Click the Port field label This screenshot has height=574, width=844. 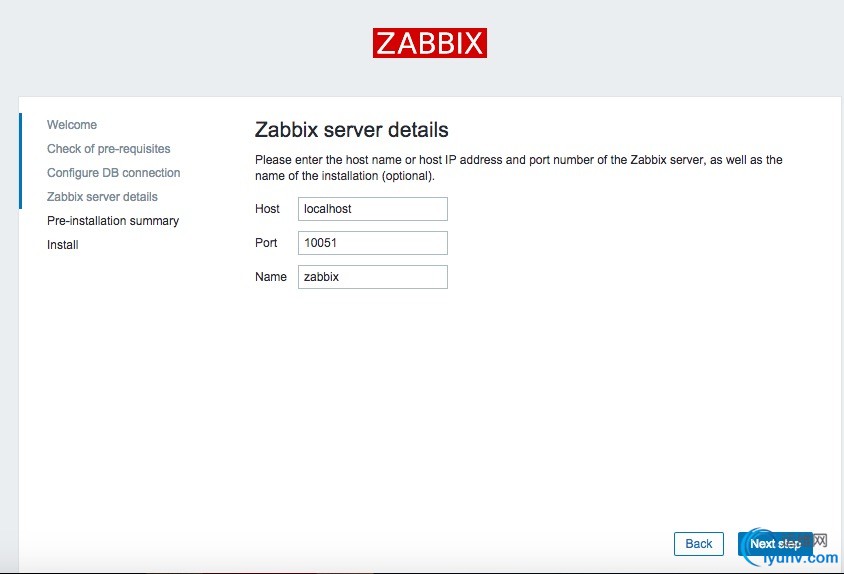point(266,243)
